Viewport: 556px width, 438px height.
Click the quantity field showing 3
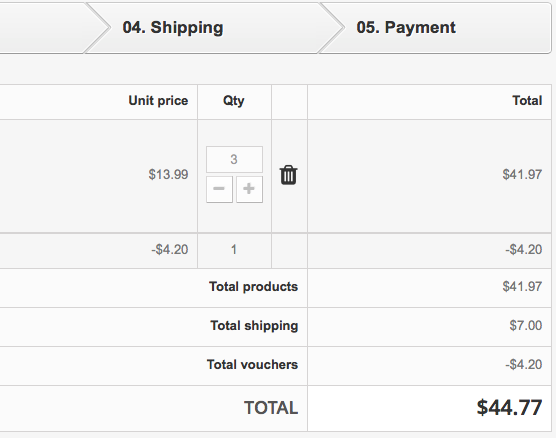(234, 159)
